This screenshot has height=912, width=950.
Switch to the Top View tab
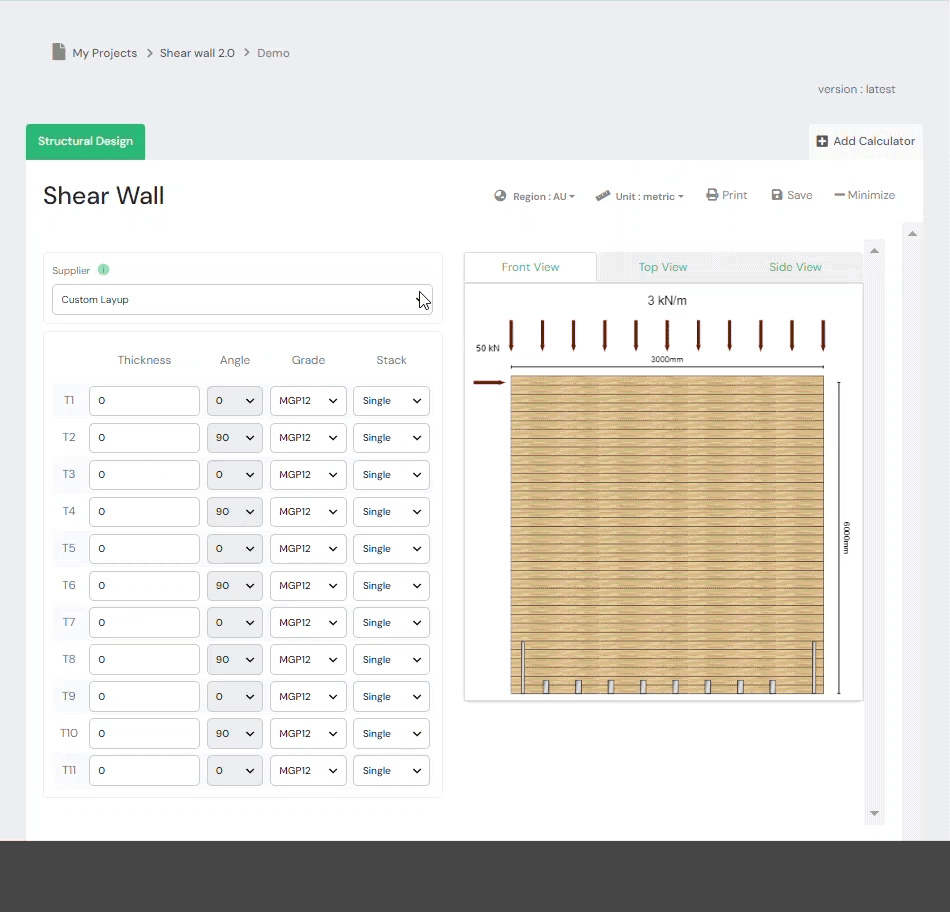click(663, 267)
